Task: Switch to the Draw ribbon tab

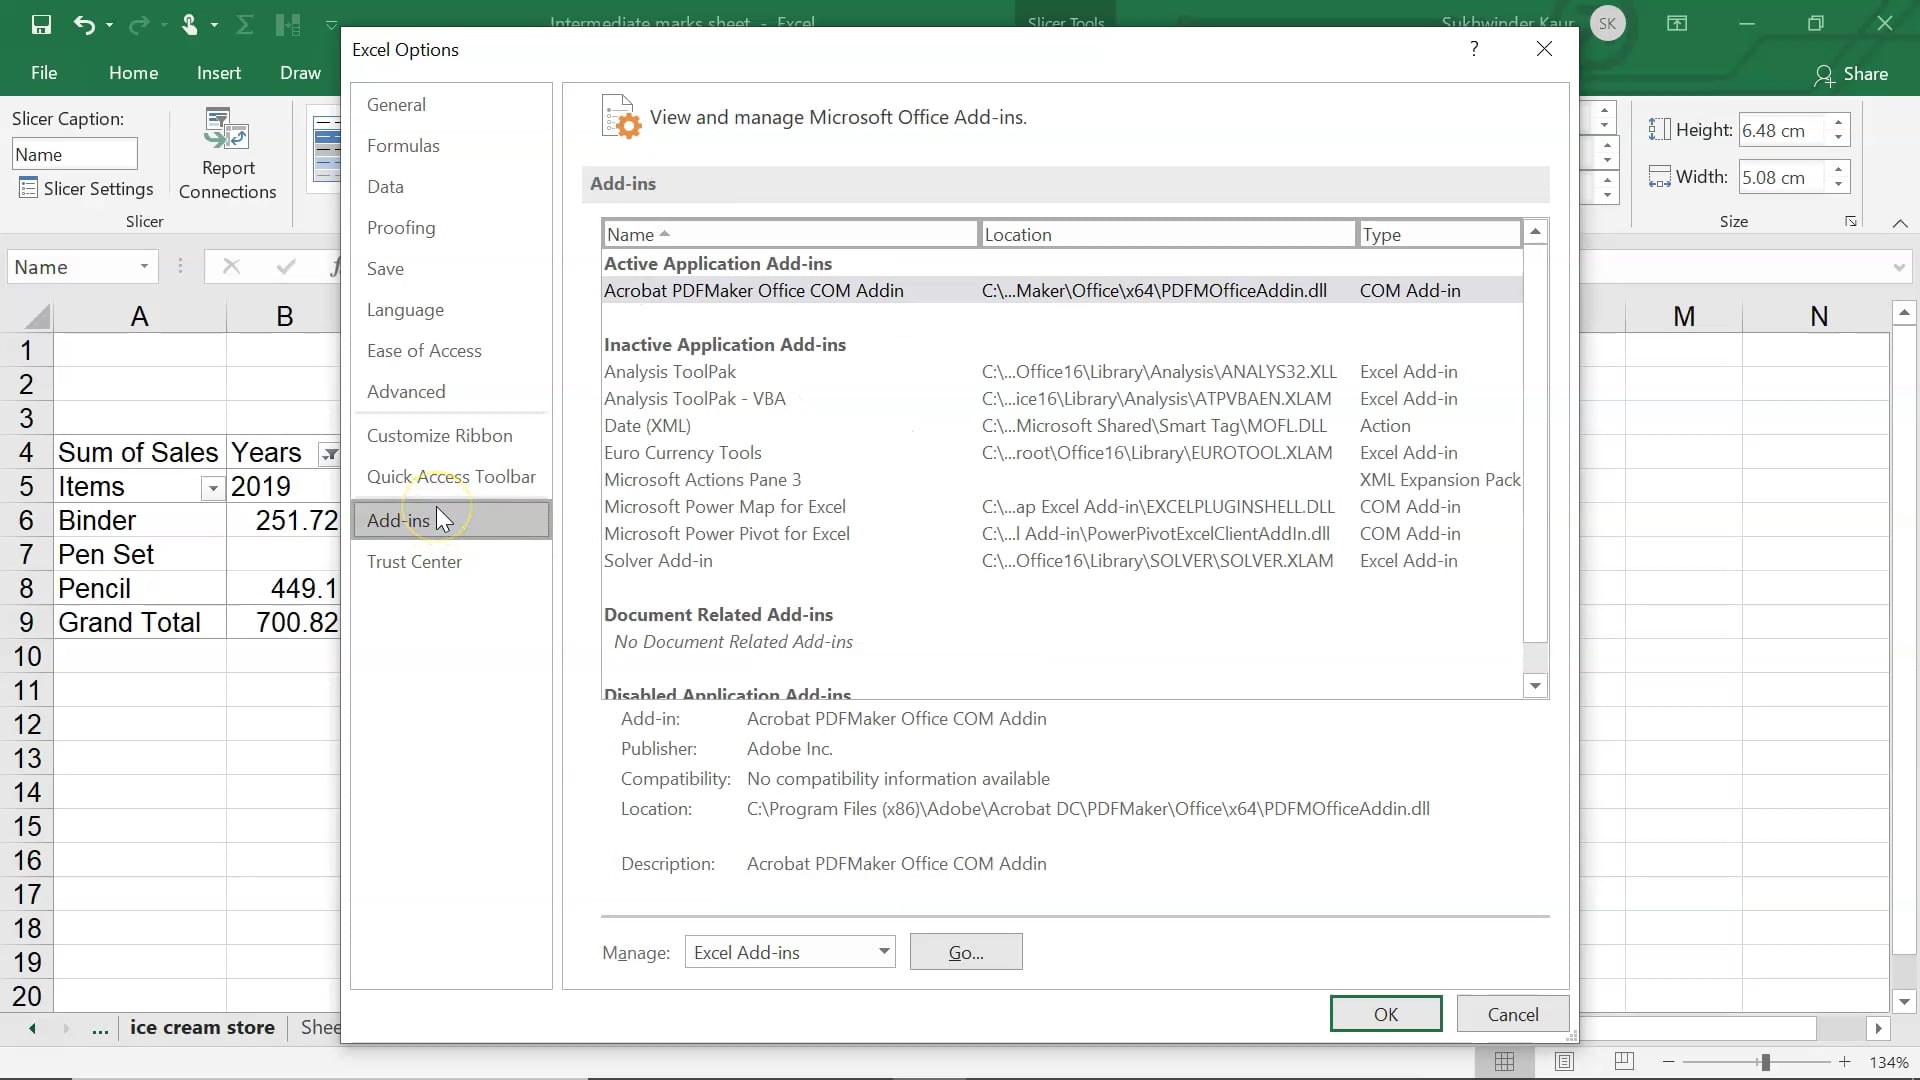Action: coord(300,73)
